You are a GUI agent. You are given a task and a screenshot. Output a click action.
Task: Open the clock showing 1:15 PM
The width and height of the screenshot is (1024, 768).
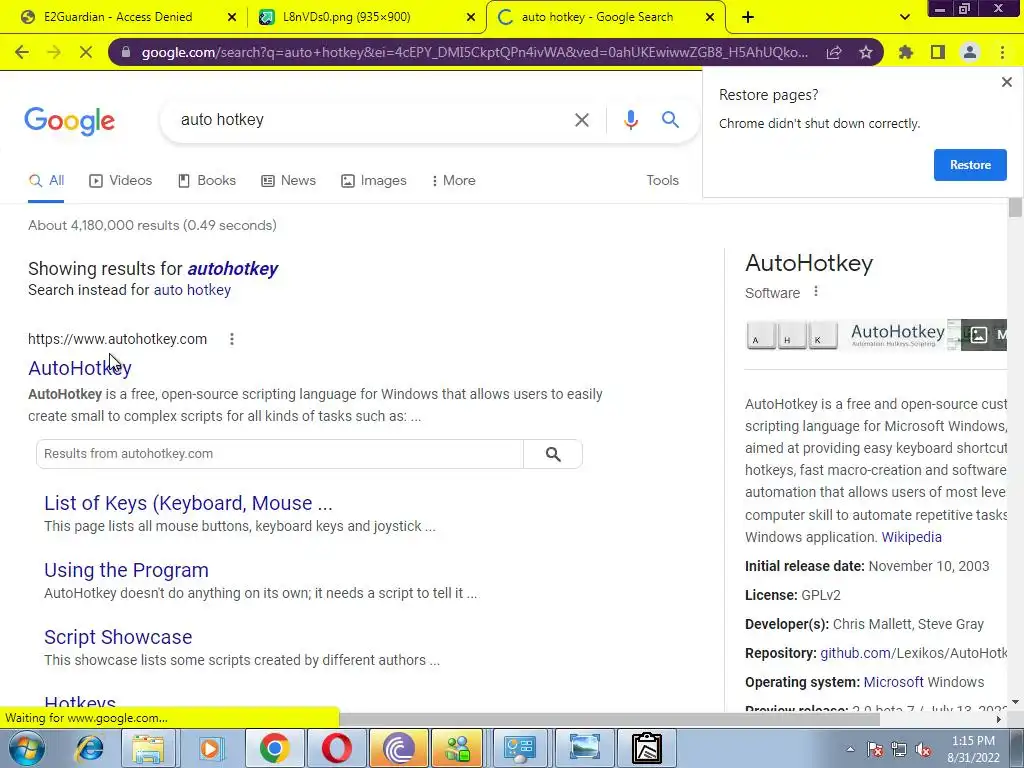click(x=973, y=749)
